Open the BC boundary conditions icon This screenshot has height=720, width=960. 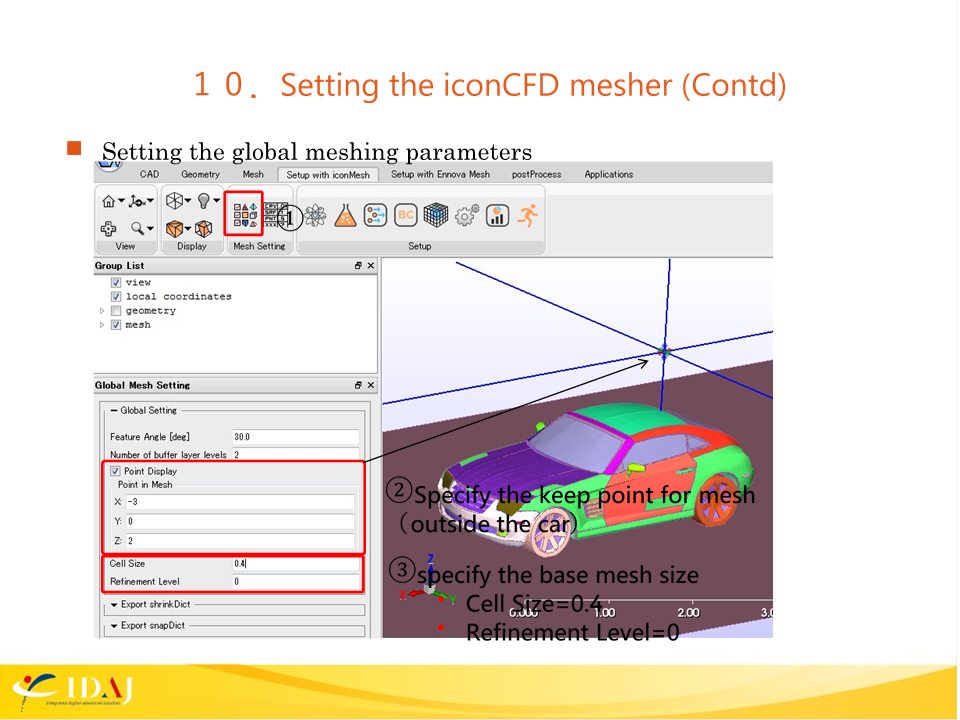(406, 215)
